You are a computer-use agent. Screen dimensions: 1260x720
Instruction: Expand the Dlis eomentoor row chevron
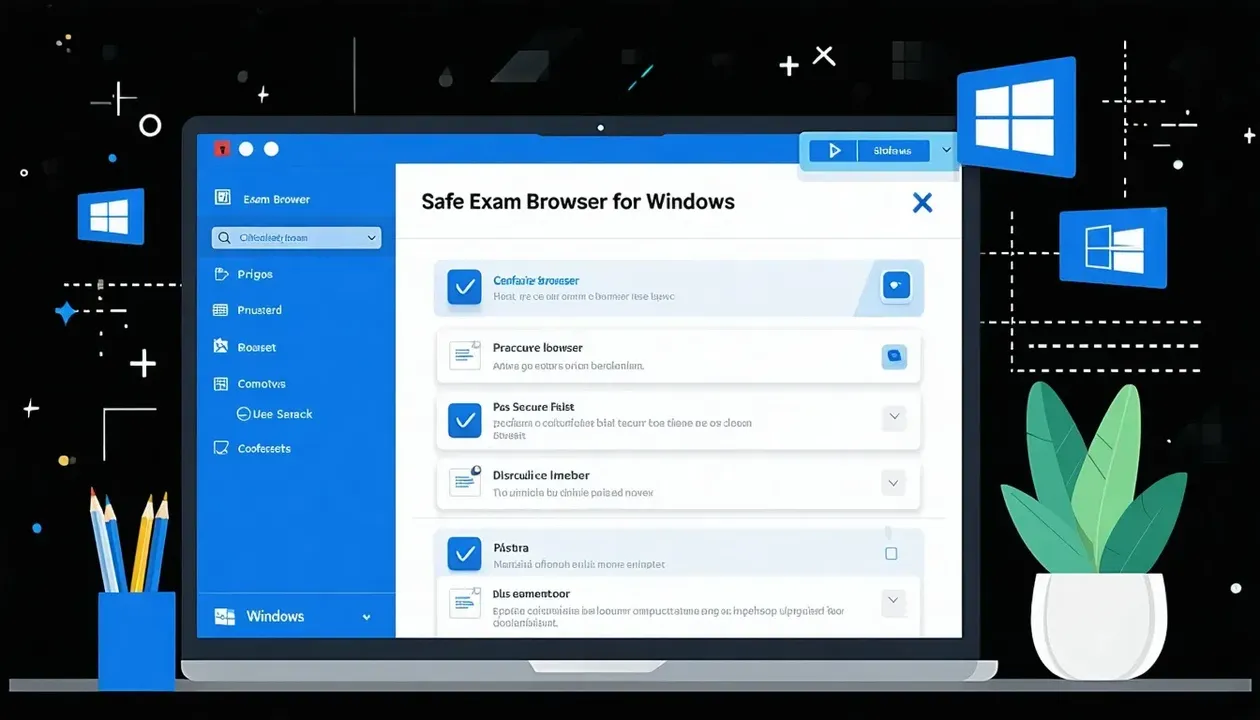[x=894, y=601]
